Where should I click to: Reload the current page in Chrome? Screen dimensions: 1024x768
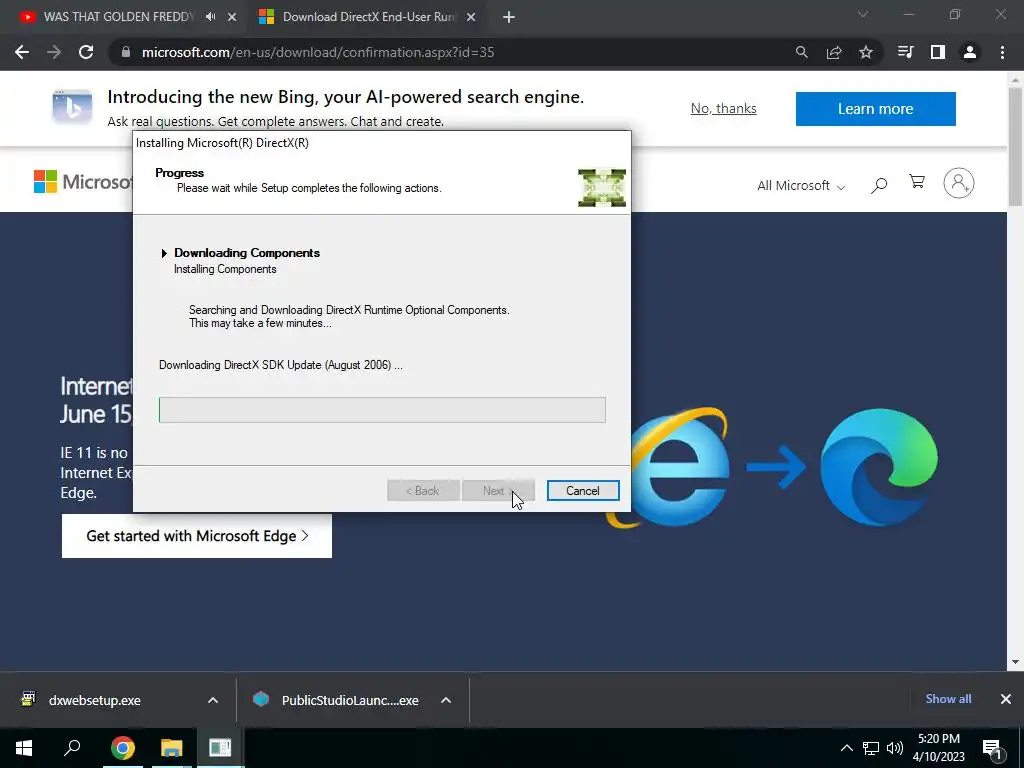[x=86, y=52]
